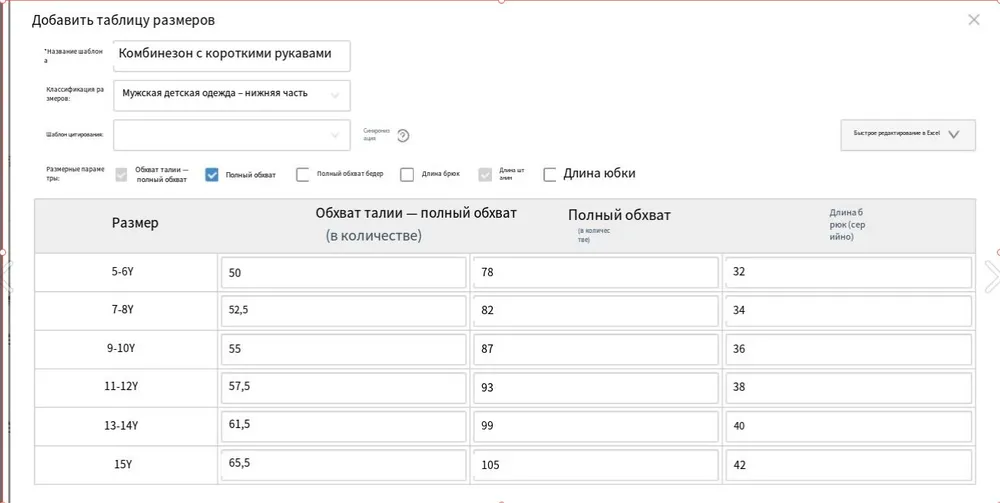This screenshot has width=1000, height=503.
Task: Select the 15Y size row label
Action: (x=122, y=464)
